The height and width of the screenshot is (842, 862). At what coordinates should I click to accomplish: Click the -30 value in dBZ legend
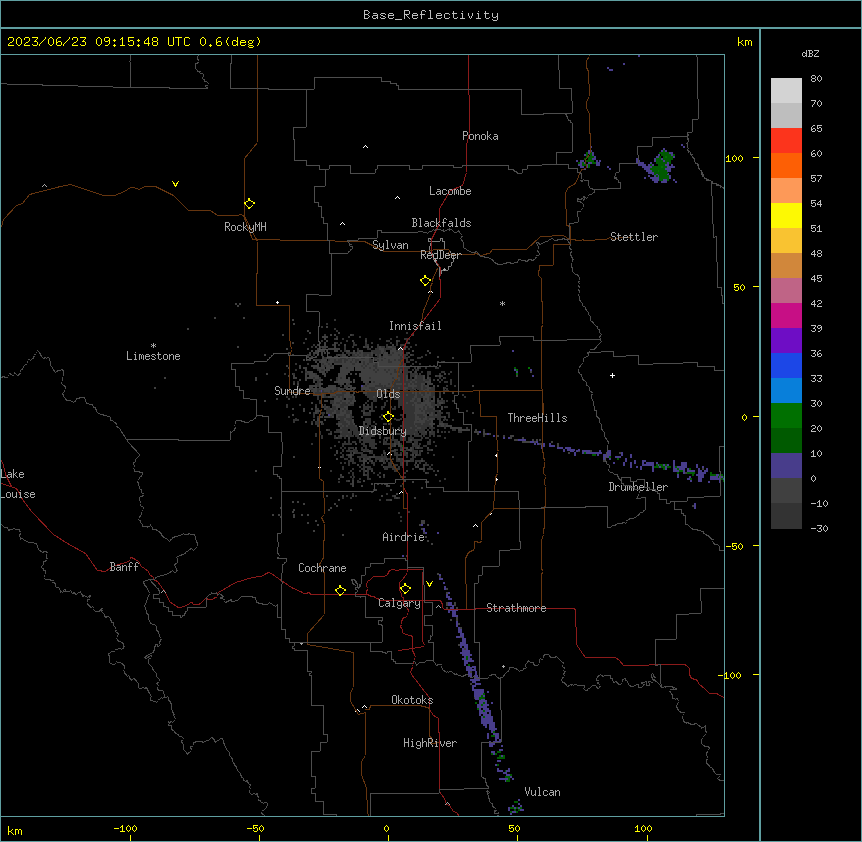(819, 528)
